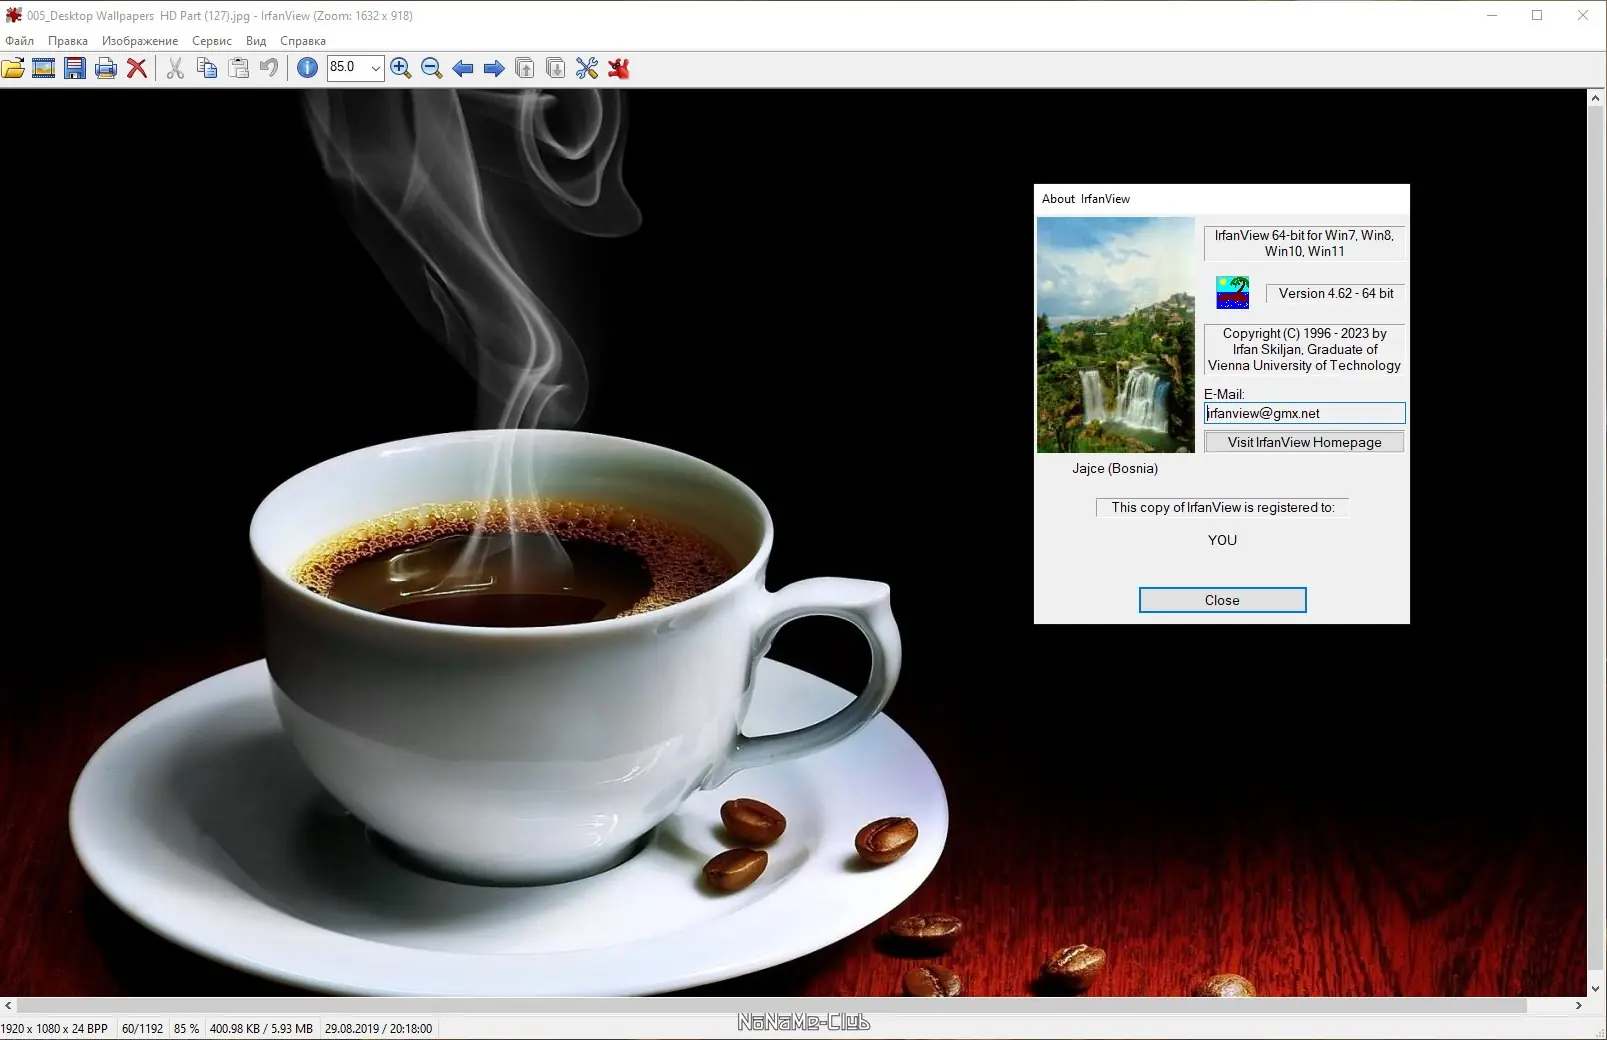Click the previous page icon
Viewport: 1607px width, 1040px height.
point(525,68)
